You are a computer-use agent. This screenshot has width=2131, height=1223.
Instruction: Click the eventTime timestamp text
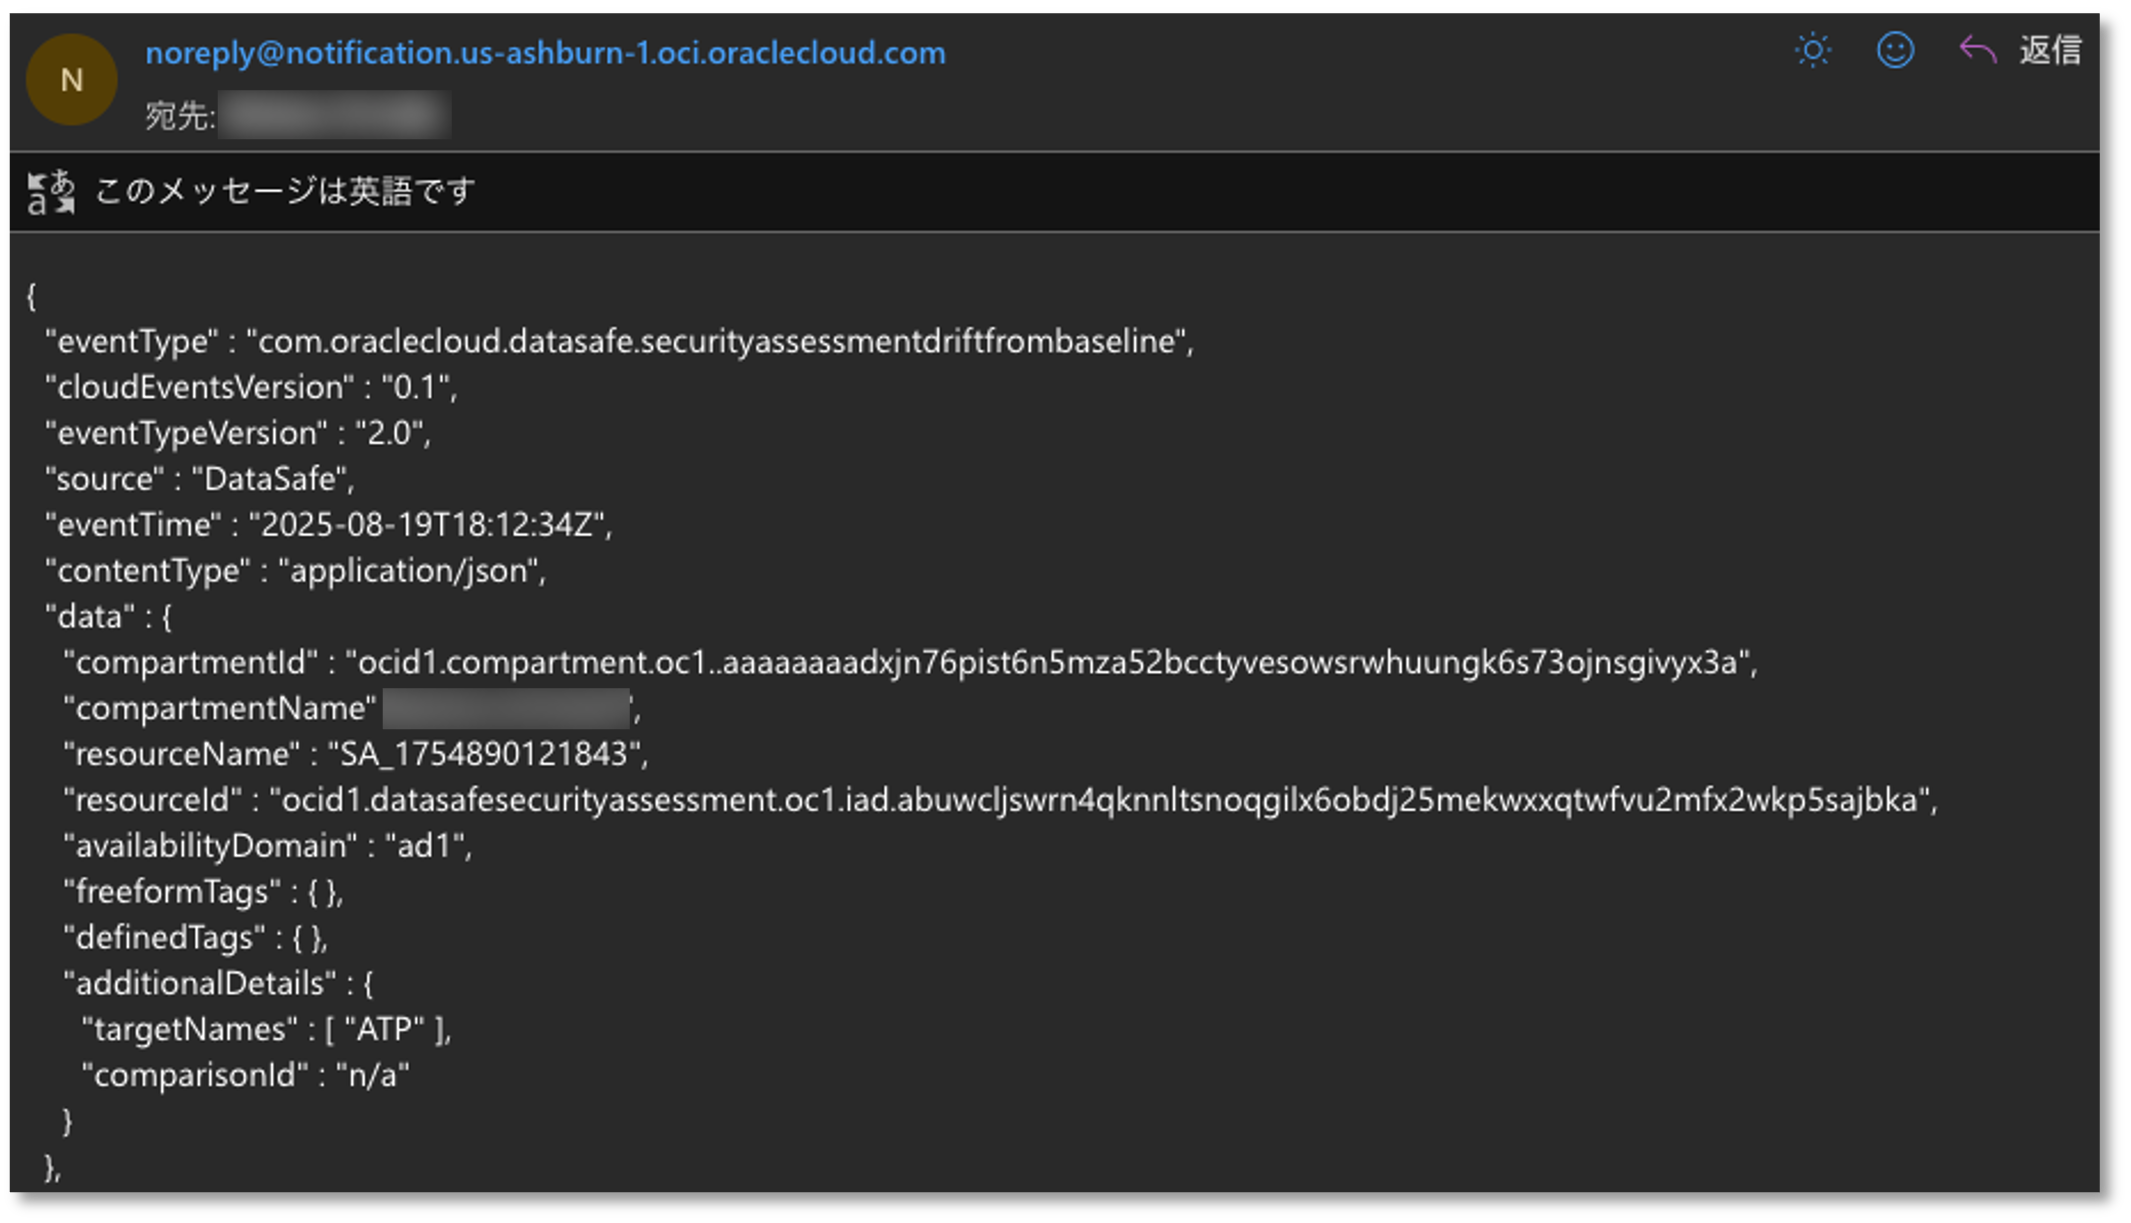click(430, 524)
